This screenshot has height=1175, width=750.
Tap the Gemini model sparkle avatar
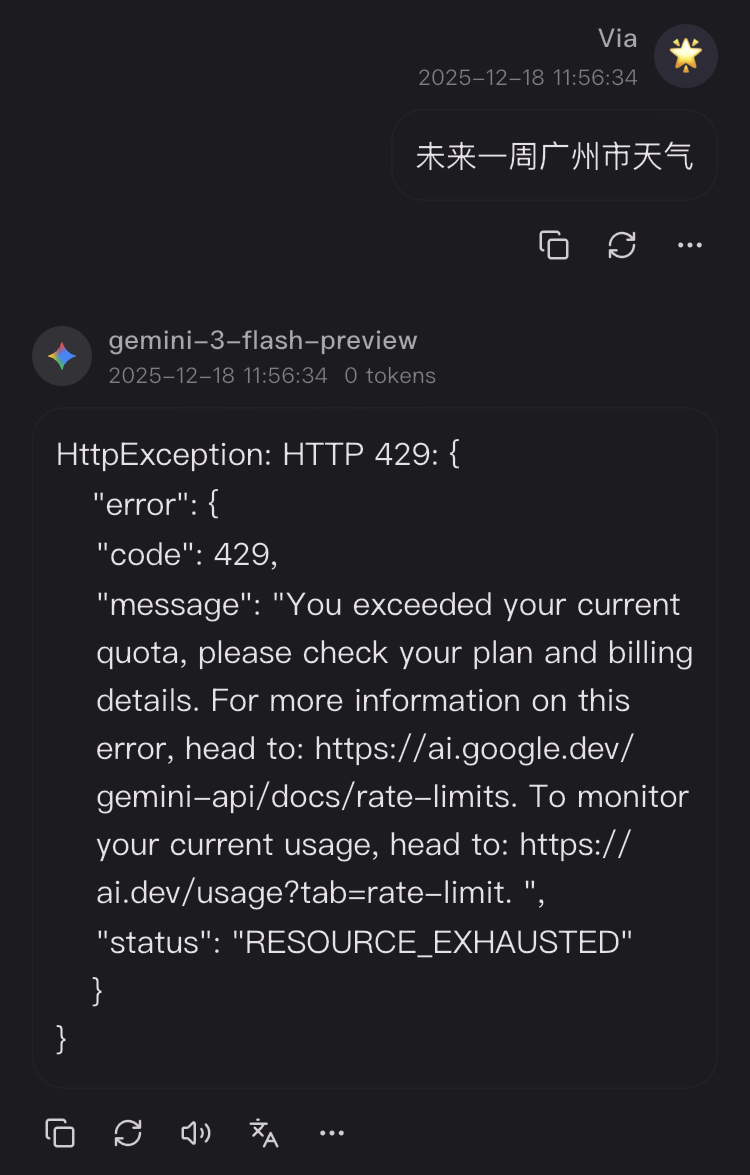click(x=62, y=356)
